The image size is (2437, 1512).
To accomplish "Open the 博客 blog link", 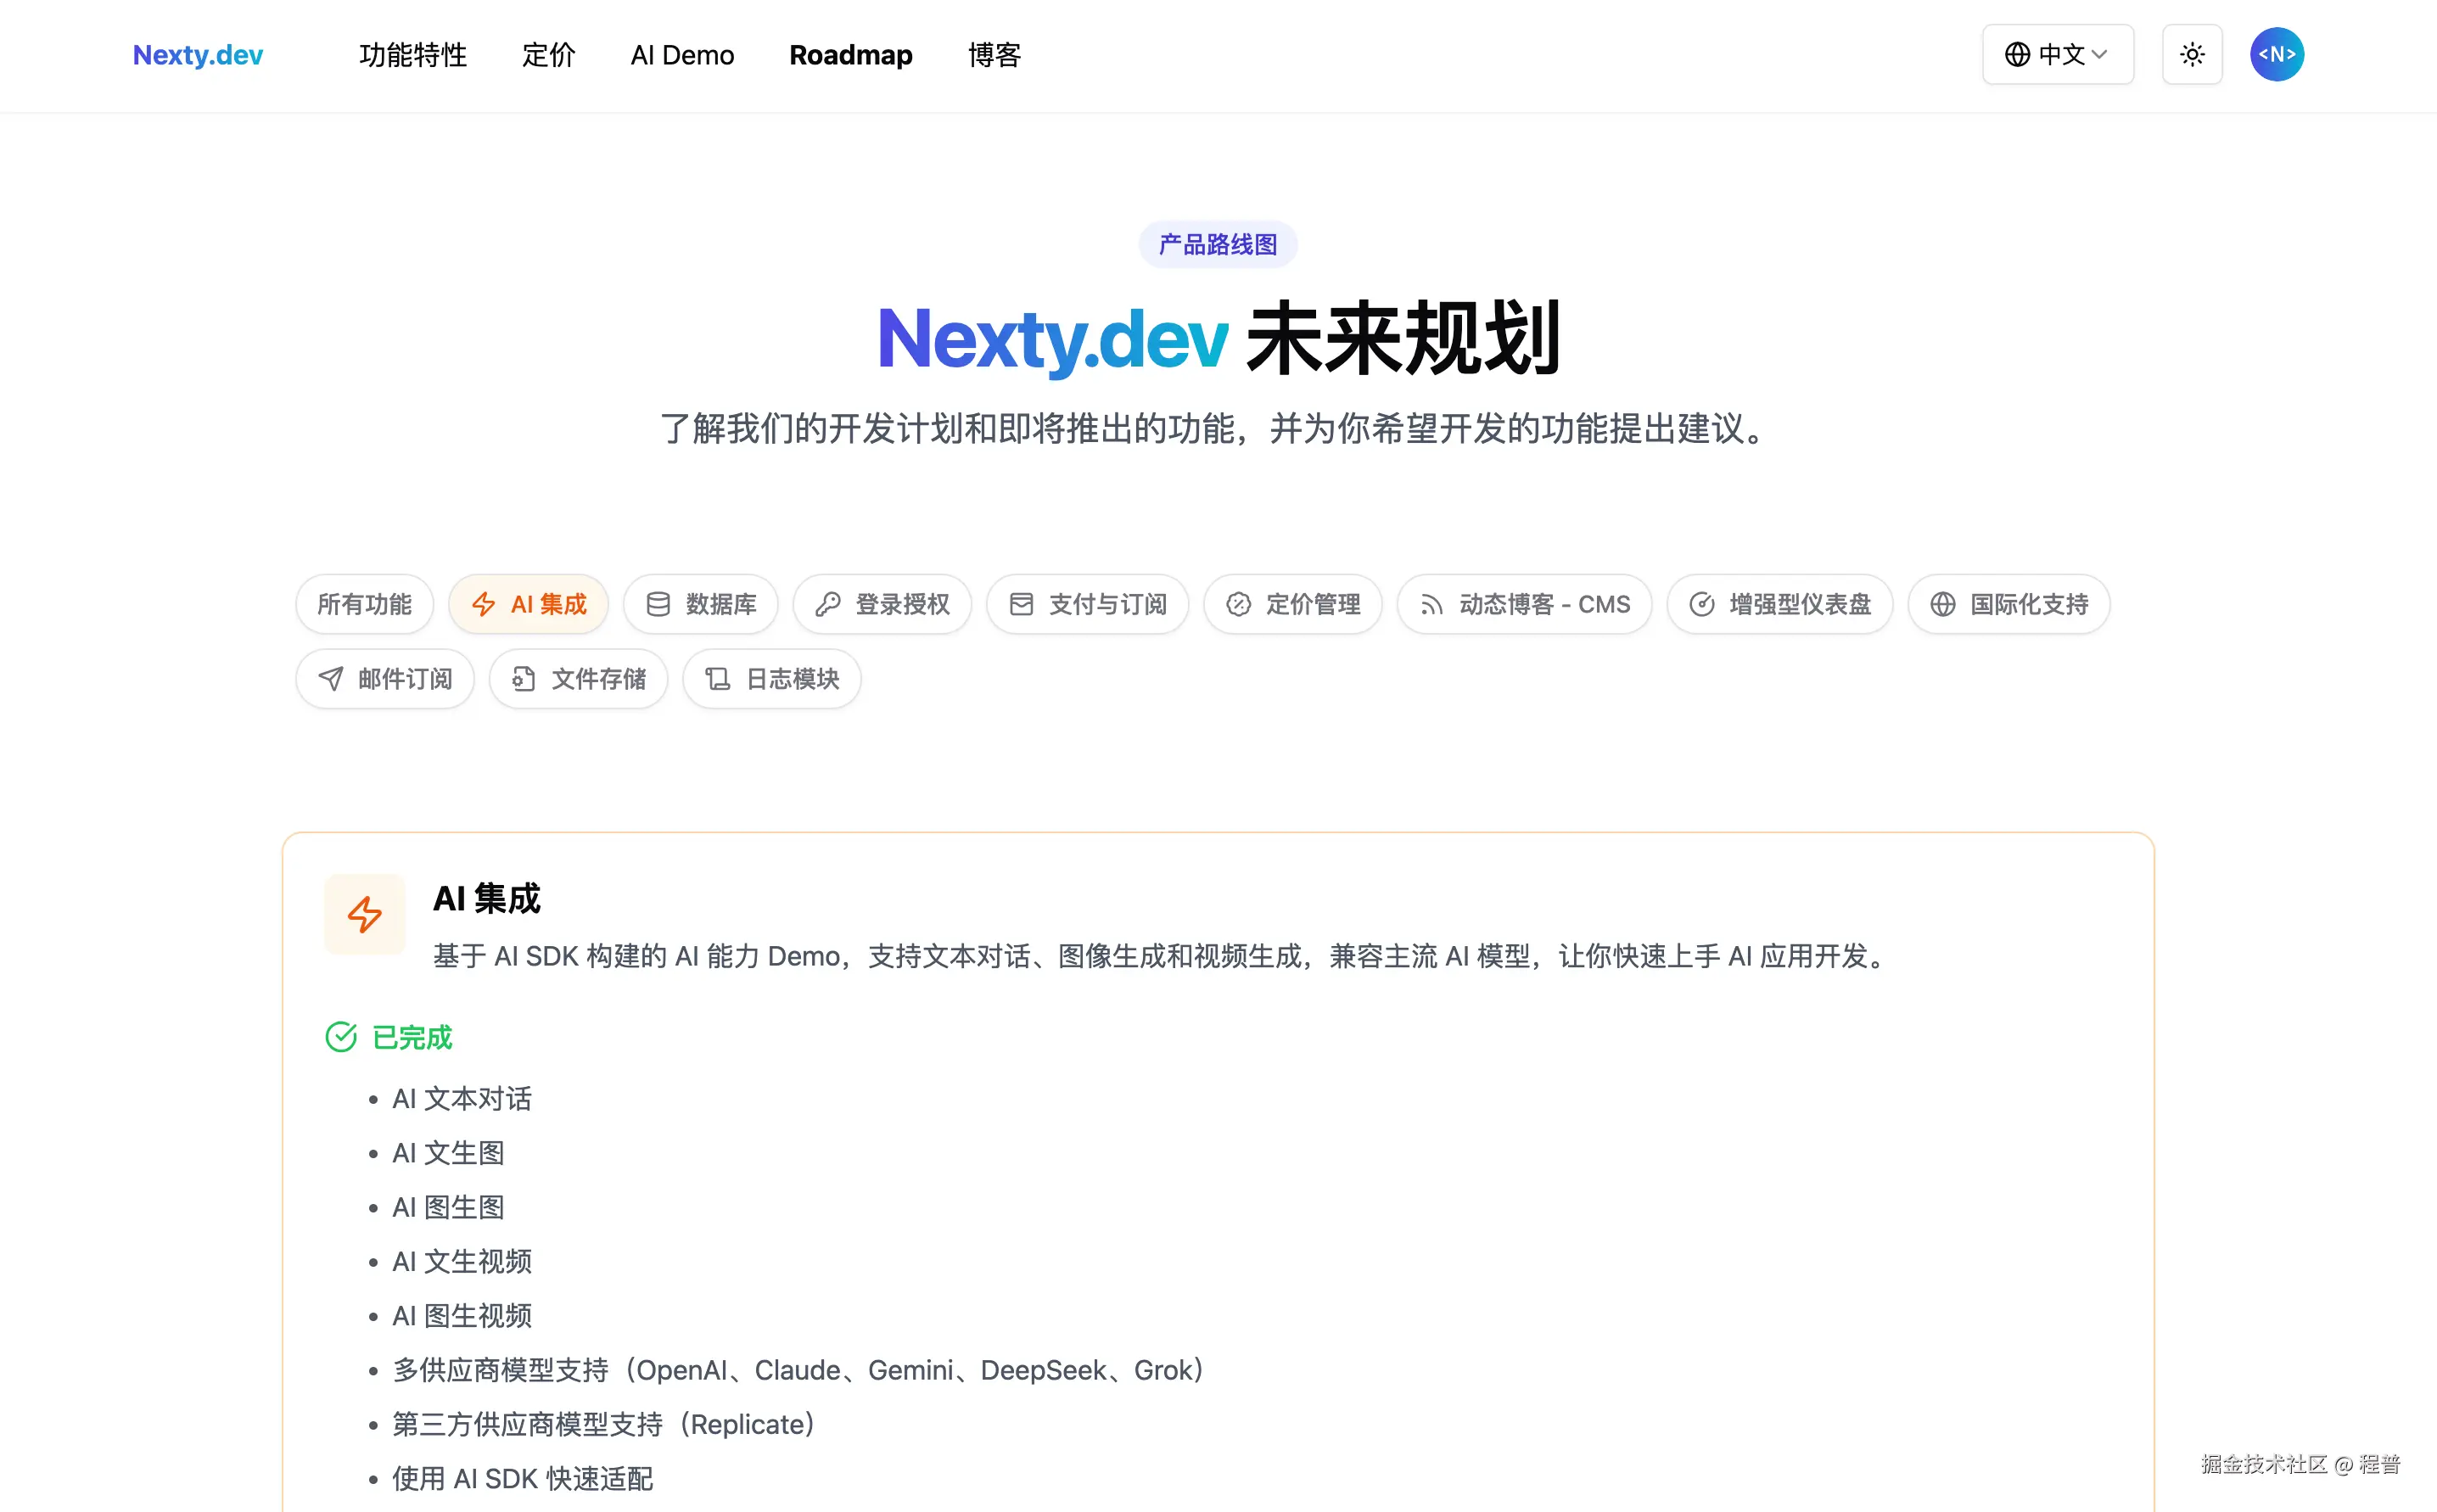I will coord(994,55).
